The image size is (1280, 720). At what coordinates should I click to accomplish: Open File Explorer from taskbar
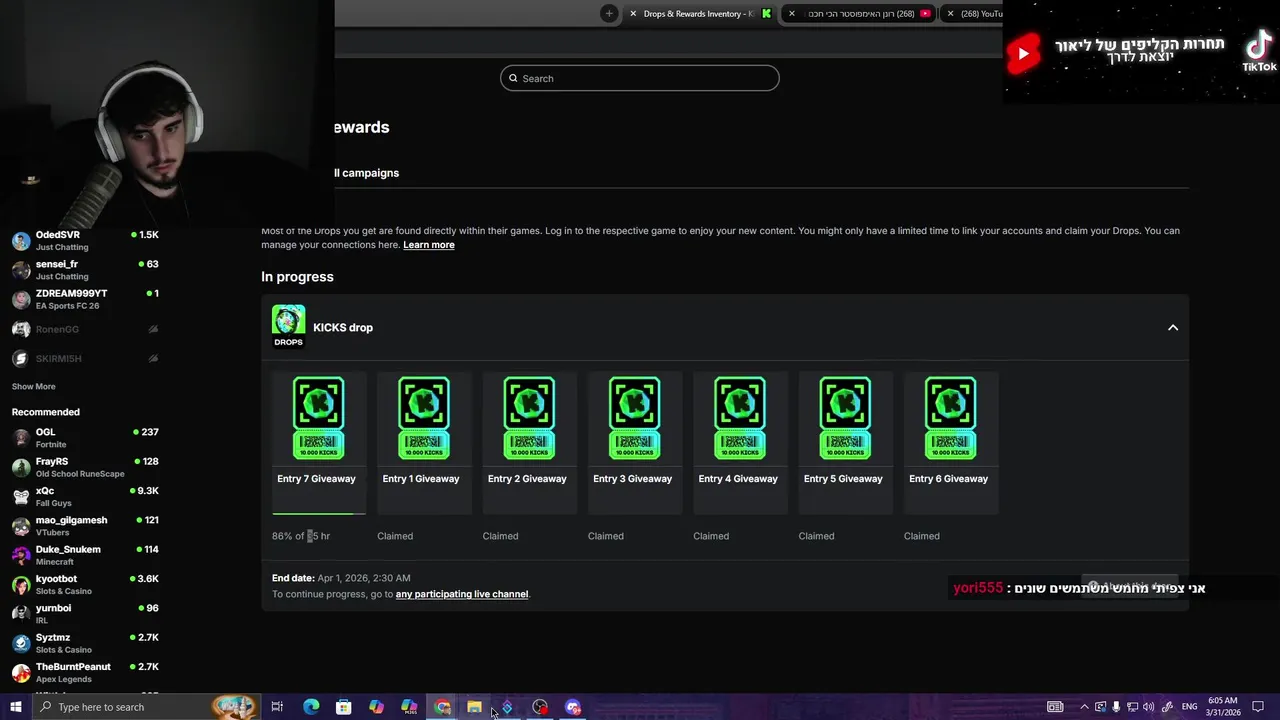pos(474,707)
